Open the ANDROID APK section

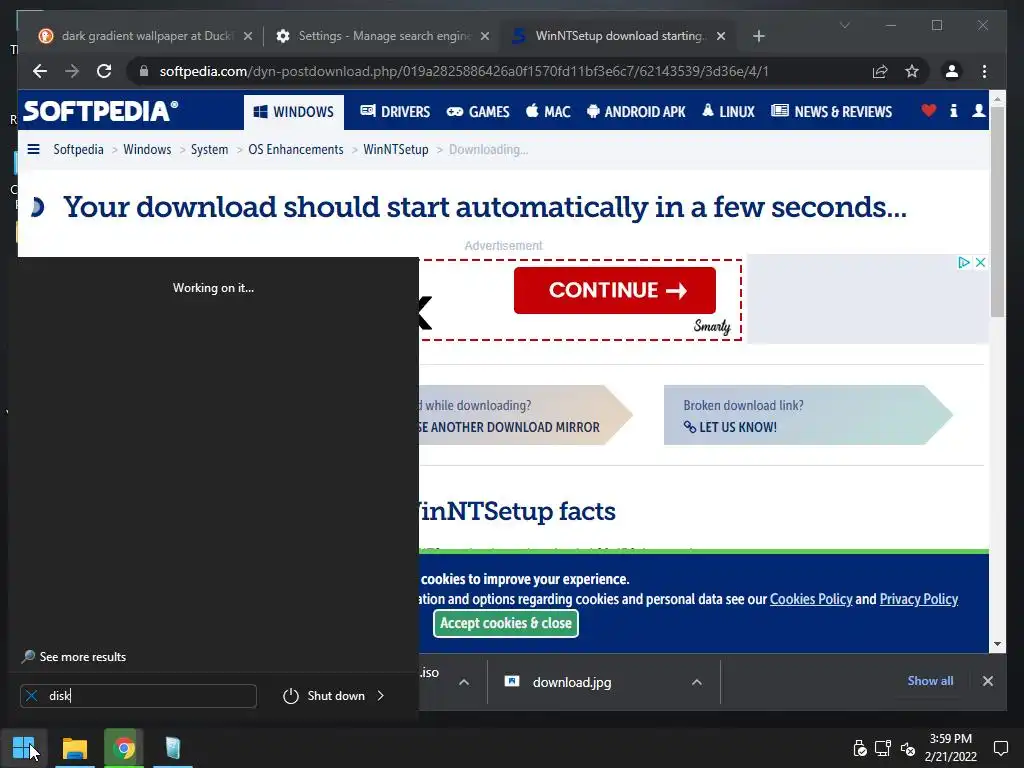636,112
